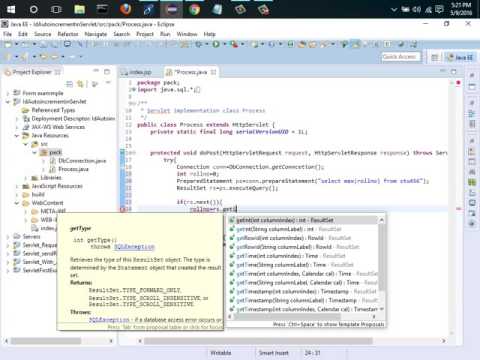
Task: Collapse the WebContent folder
Action: [17, 203]
